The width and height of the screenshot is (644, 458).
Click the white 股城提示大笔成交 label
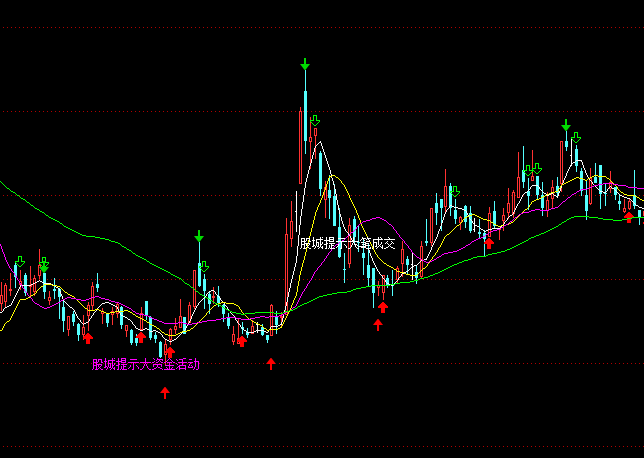pyautogui.click(x=347, y=243)
